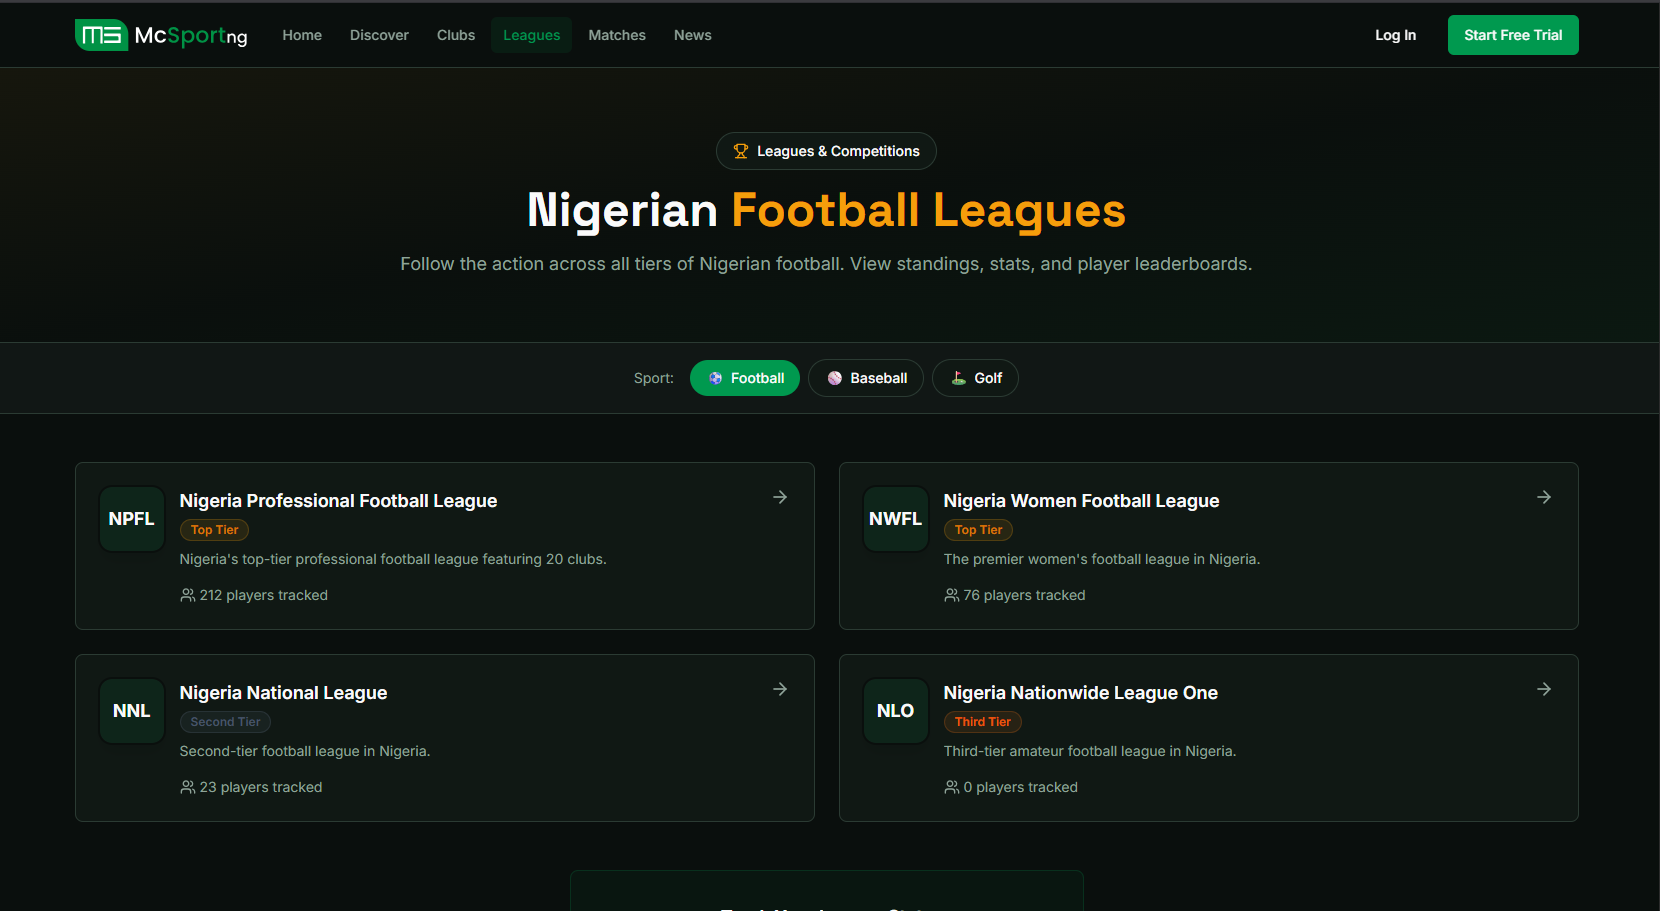Select the Football sport filter
The image size is (1660, 911).
(x=744, y=378)
